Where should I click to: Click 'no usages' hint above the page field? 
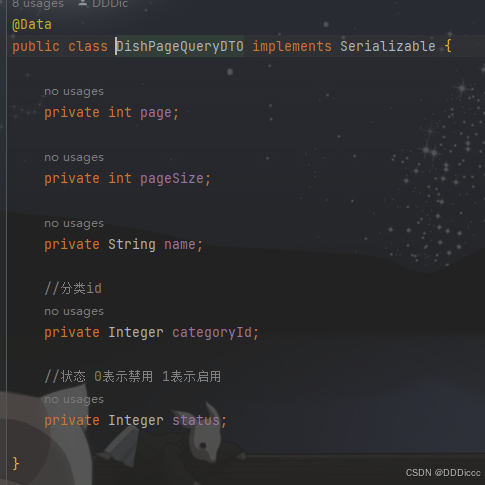click(74, 91)
